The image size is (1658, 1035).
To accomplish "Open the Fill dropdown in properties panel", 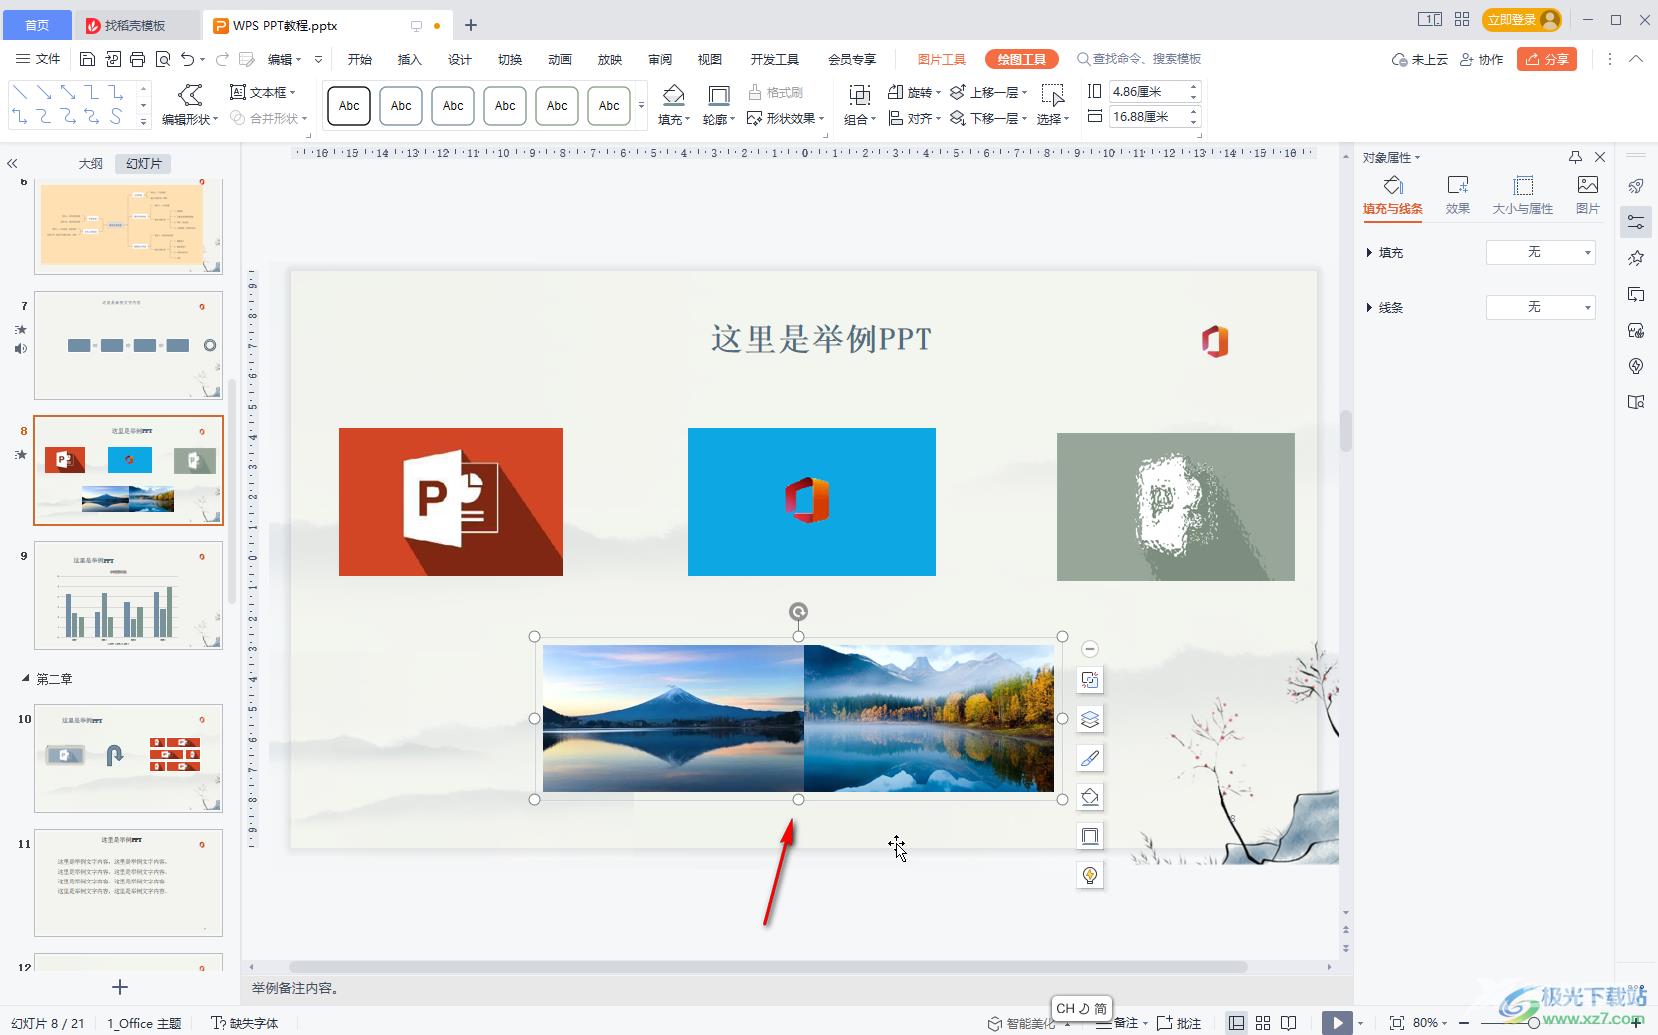I will (1540, 252).
